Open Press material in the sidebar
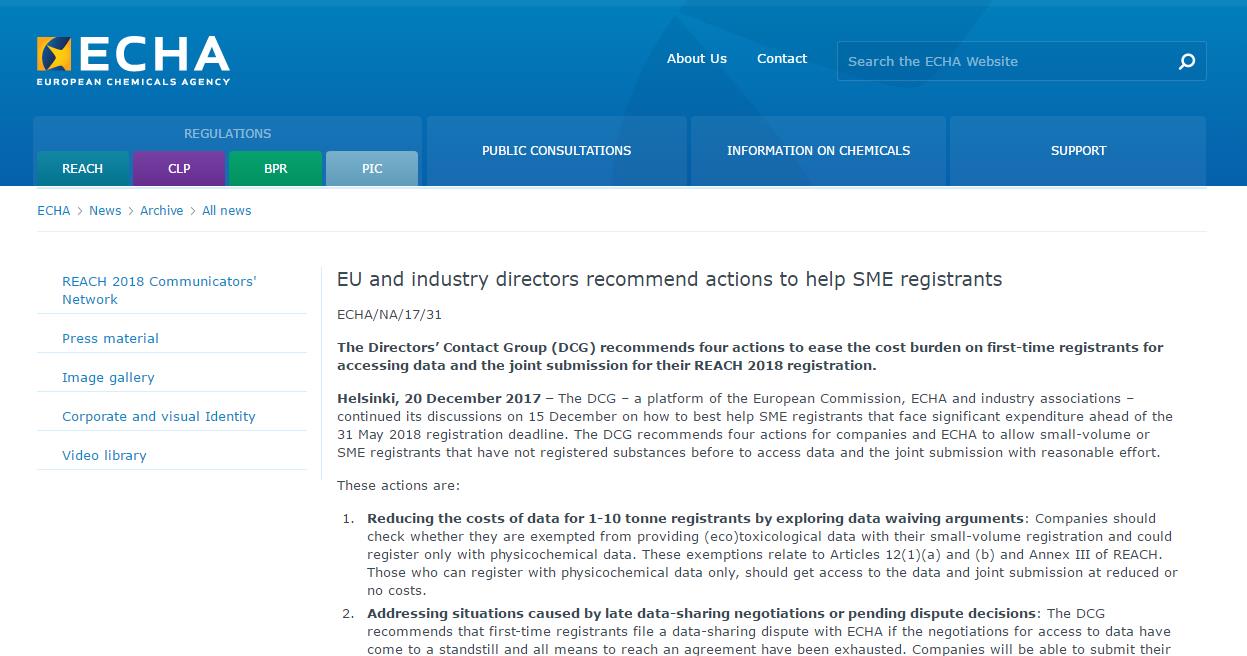The image size is (1247, 656). [x=110, y=339]
